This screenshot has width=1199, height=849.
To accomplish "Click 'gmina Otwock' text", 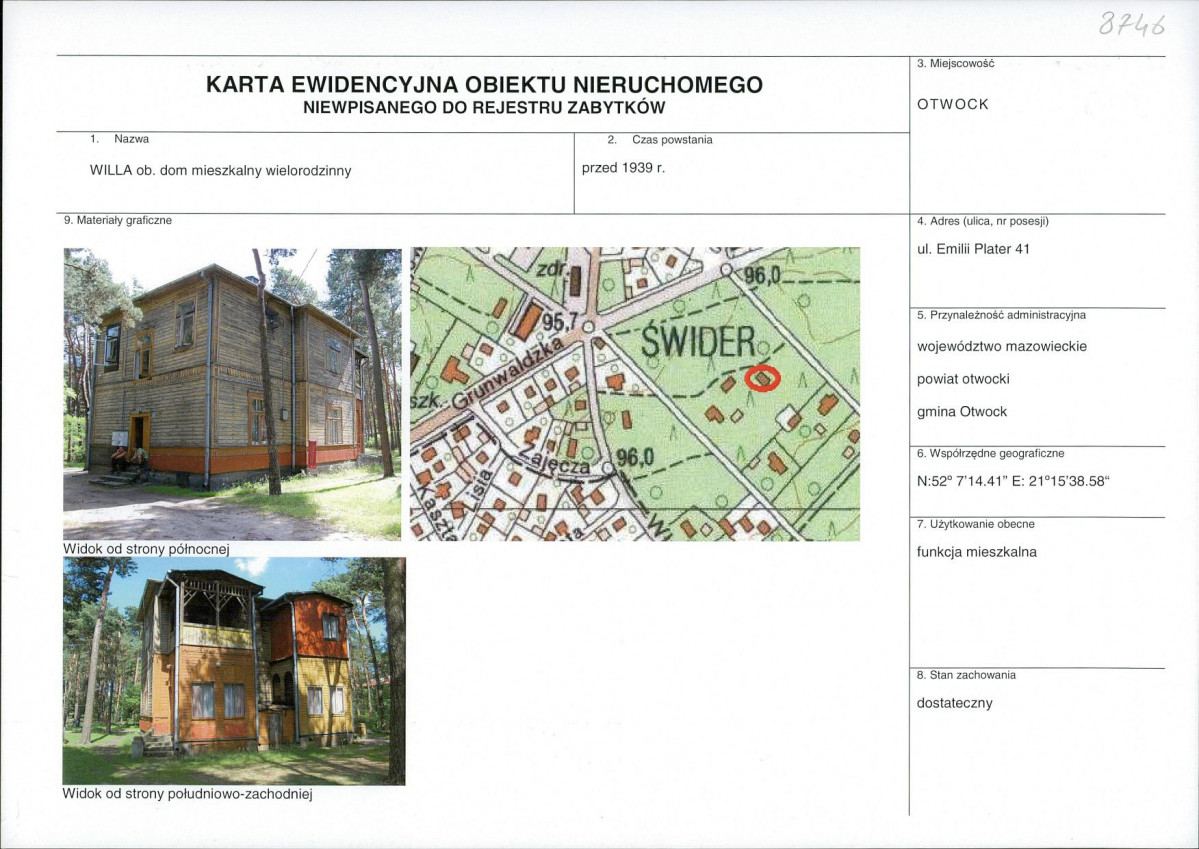I will click(x=962, y=411).
